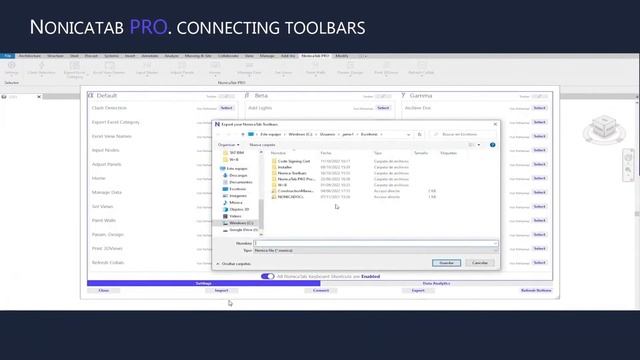Click the Export button in NonicaTab settings
Image resolution: width=640 pixels, height=360 pixels.
(418, 291)
